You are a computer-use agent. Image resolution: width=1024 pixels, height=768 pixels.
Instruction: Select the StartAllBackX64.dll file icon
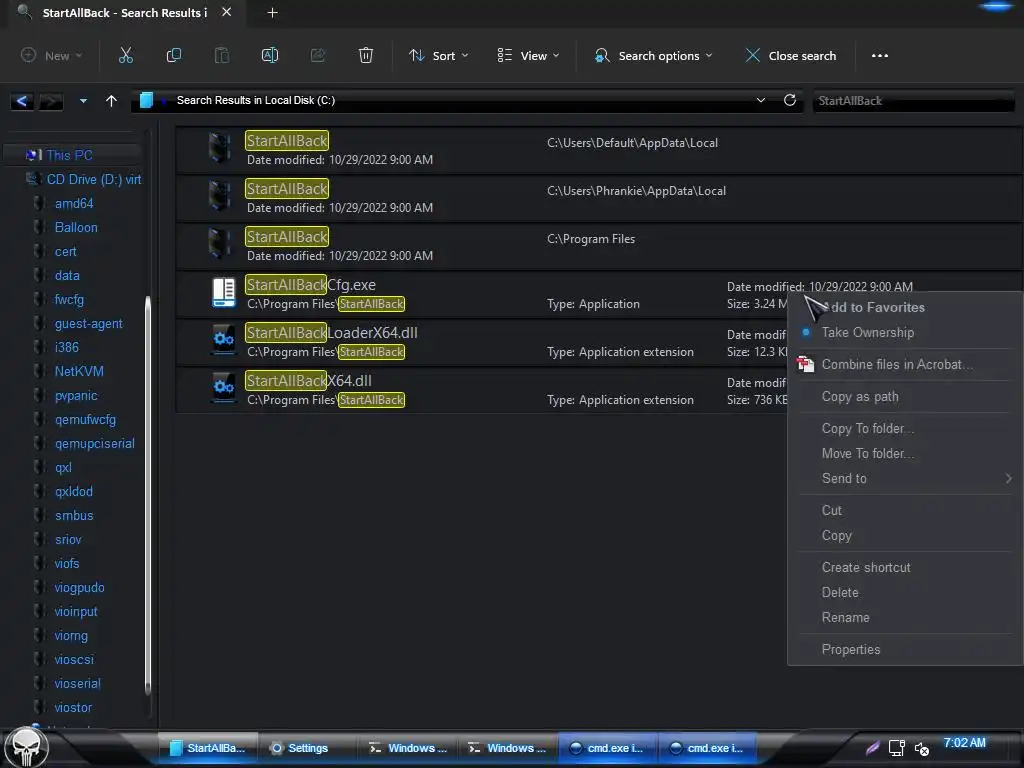coord(223,388)
